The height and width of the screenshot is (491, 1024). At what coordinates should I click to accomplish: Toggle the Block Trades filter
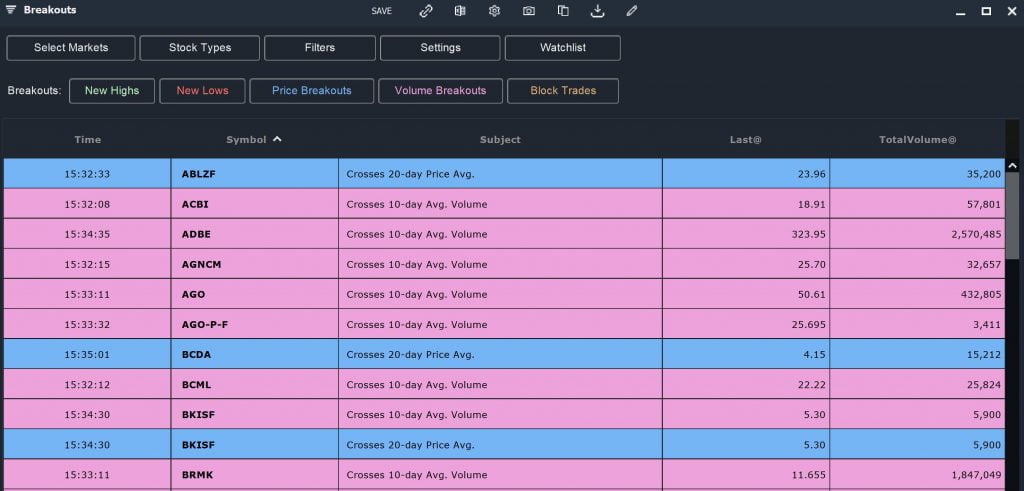(563, 91)
